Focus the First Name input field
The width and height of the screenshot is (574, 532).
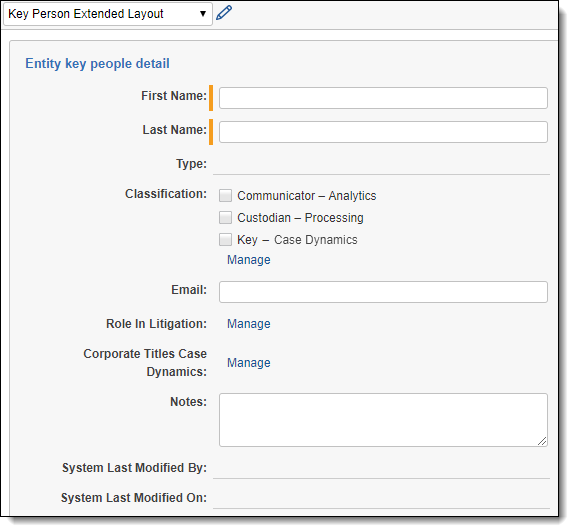point(383,98)
